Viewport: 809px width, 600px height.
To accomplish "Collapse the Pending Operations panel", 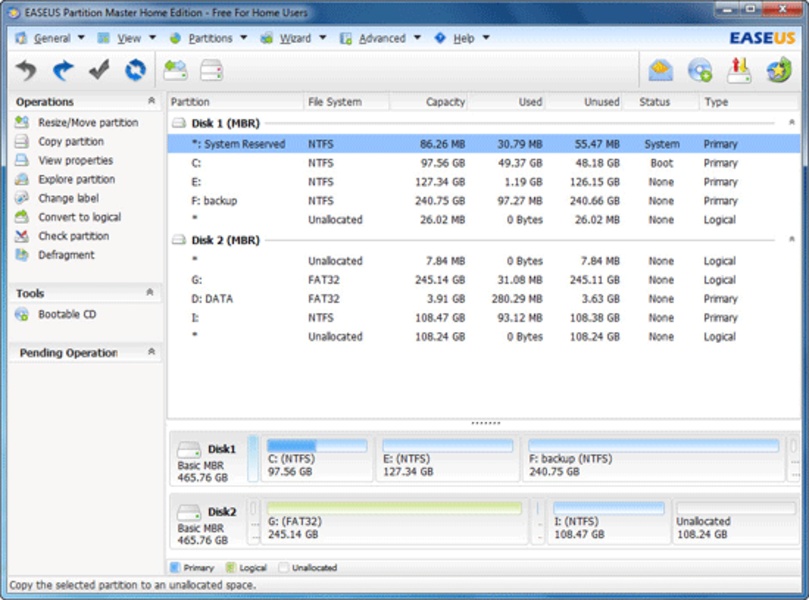I will click(x=151, y=352).
